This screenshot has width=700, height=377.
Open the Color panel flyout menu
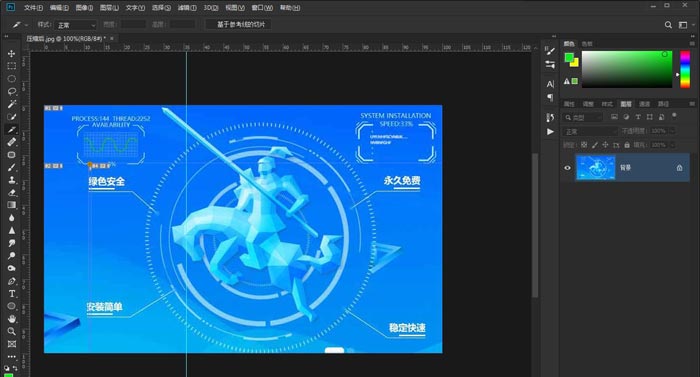692,43
